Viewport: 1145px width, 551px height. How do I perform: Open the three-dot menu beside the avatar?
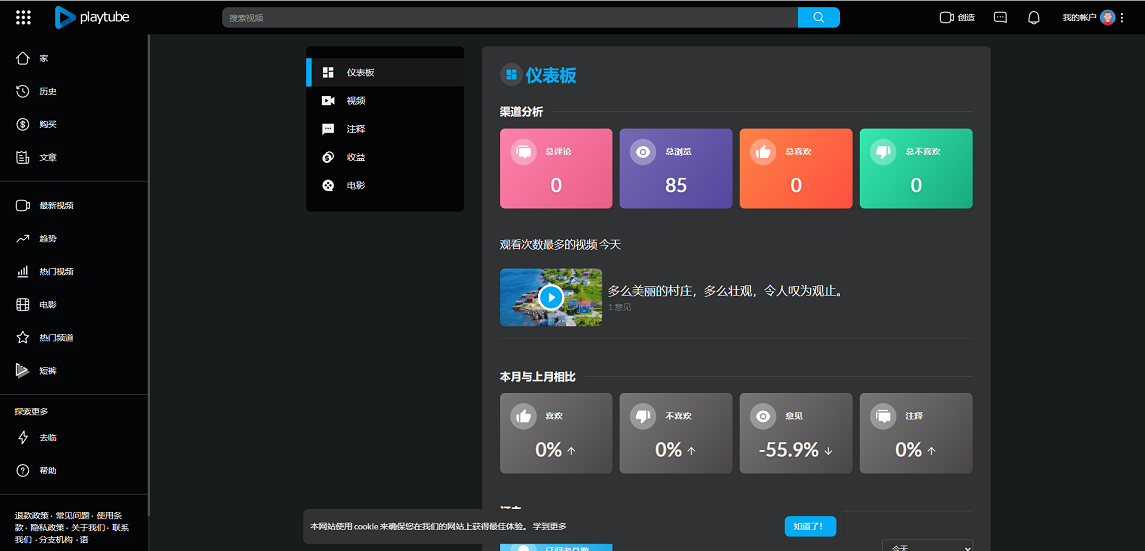point(1126,17)
